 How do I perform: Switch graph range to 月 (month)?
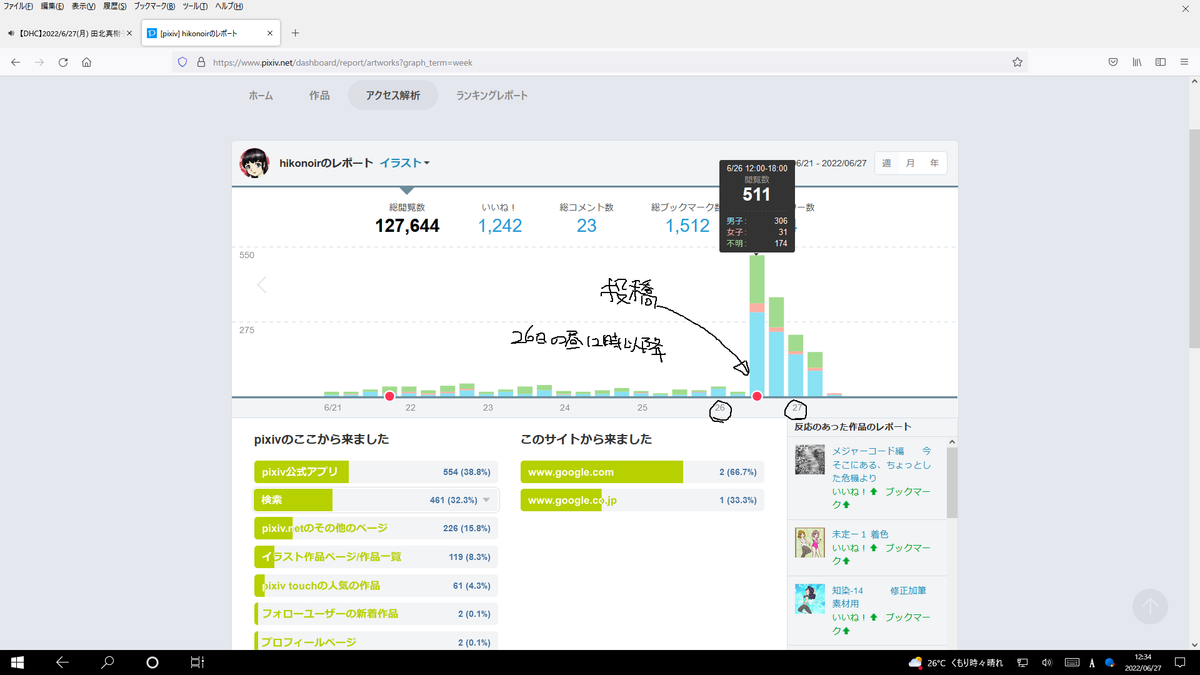click(x=910, y=163)
